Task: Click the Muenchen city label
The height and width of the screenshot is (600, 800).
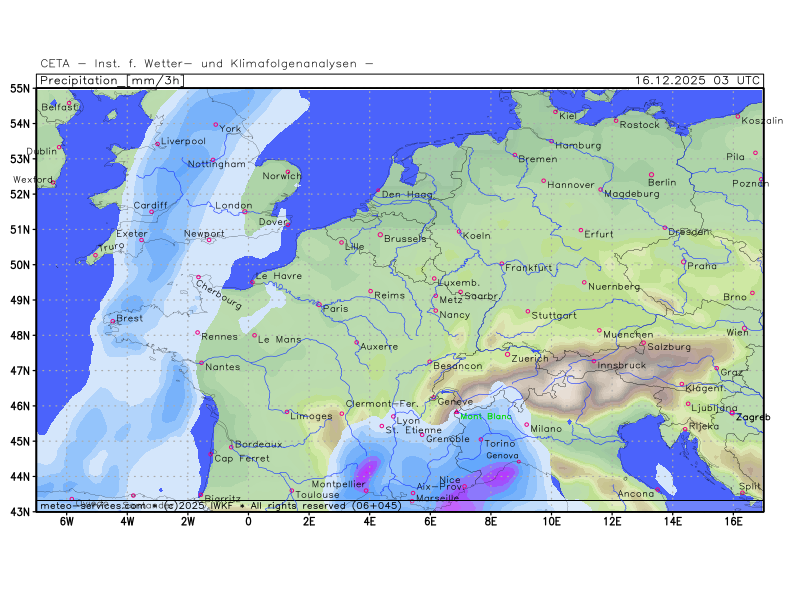Action: 630,334
